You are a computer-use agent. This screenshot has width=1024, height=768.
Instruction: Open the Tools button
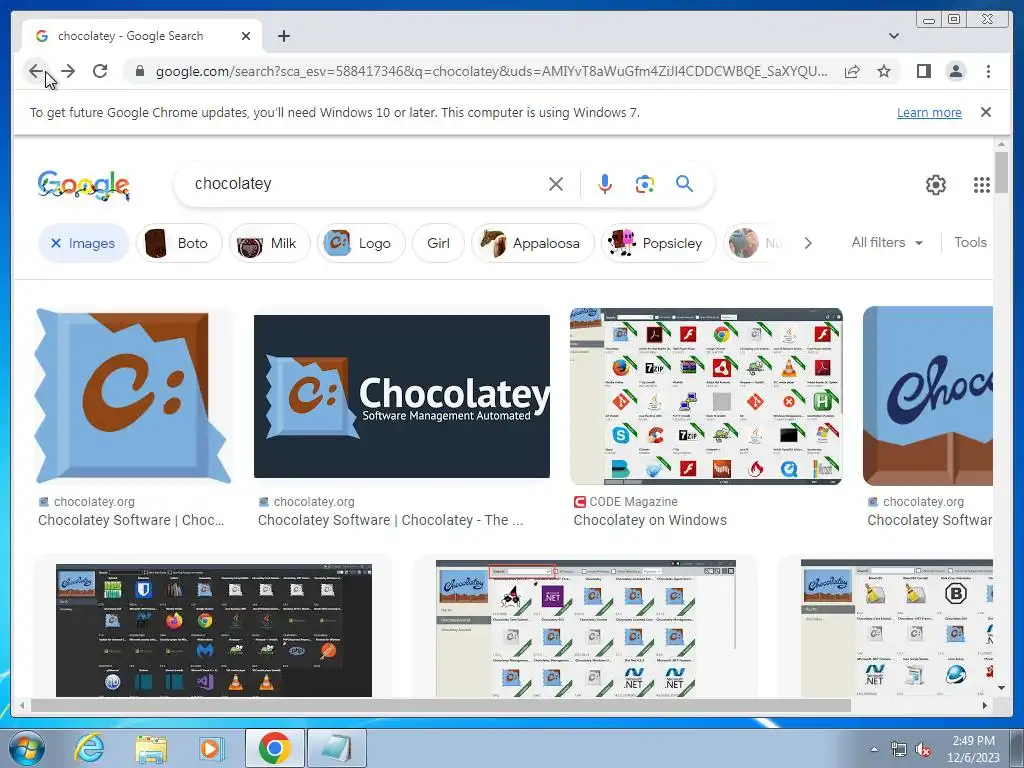970,242
